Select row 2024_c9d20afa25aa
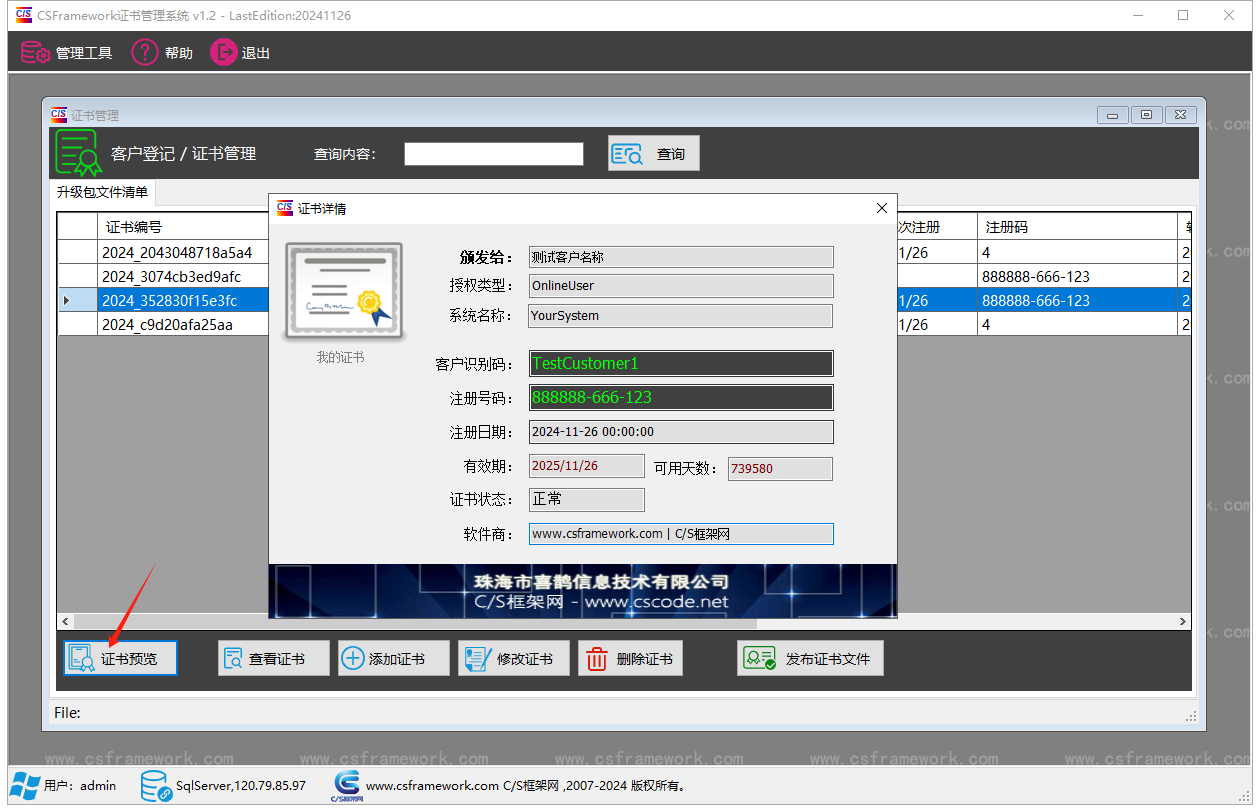 (167, 325)
